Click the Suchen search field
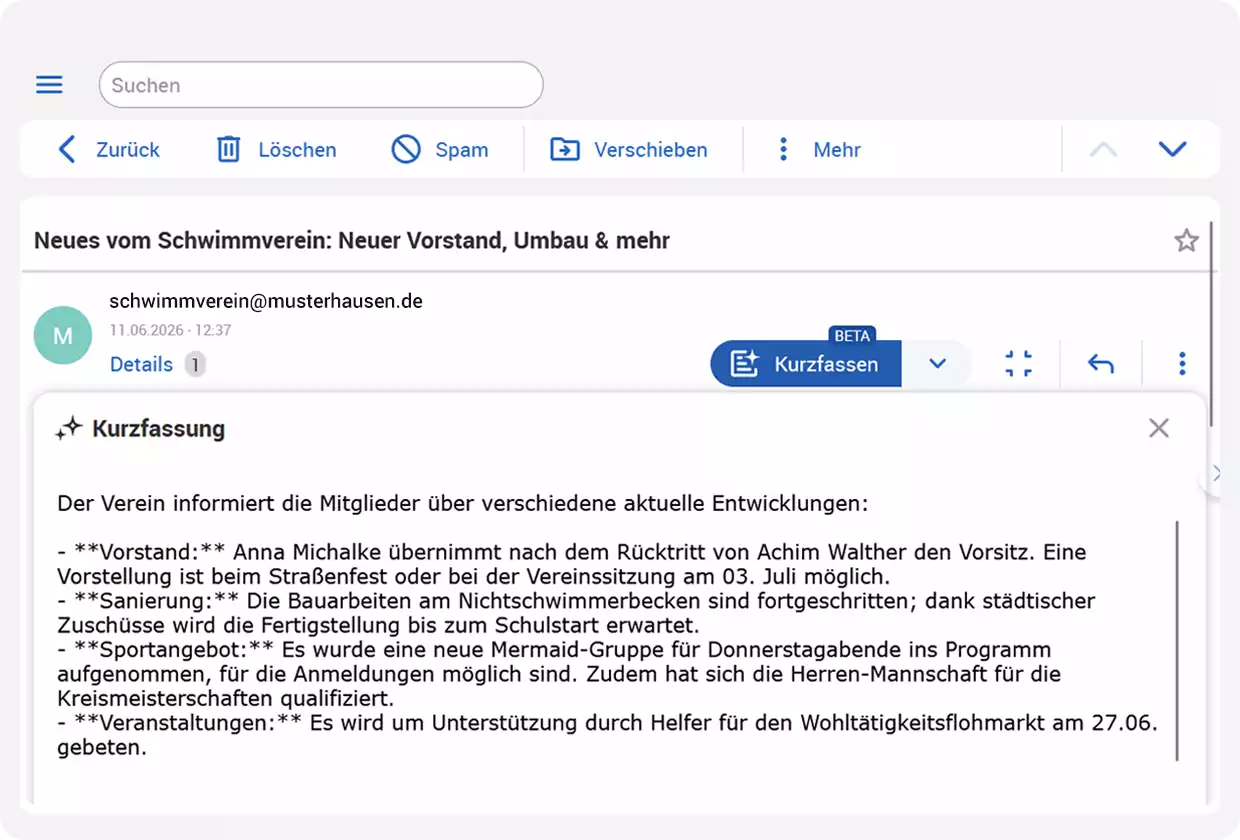Image resolution: width=1240 pixels, height=840 pixels. coord(321,85)
